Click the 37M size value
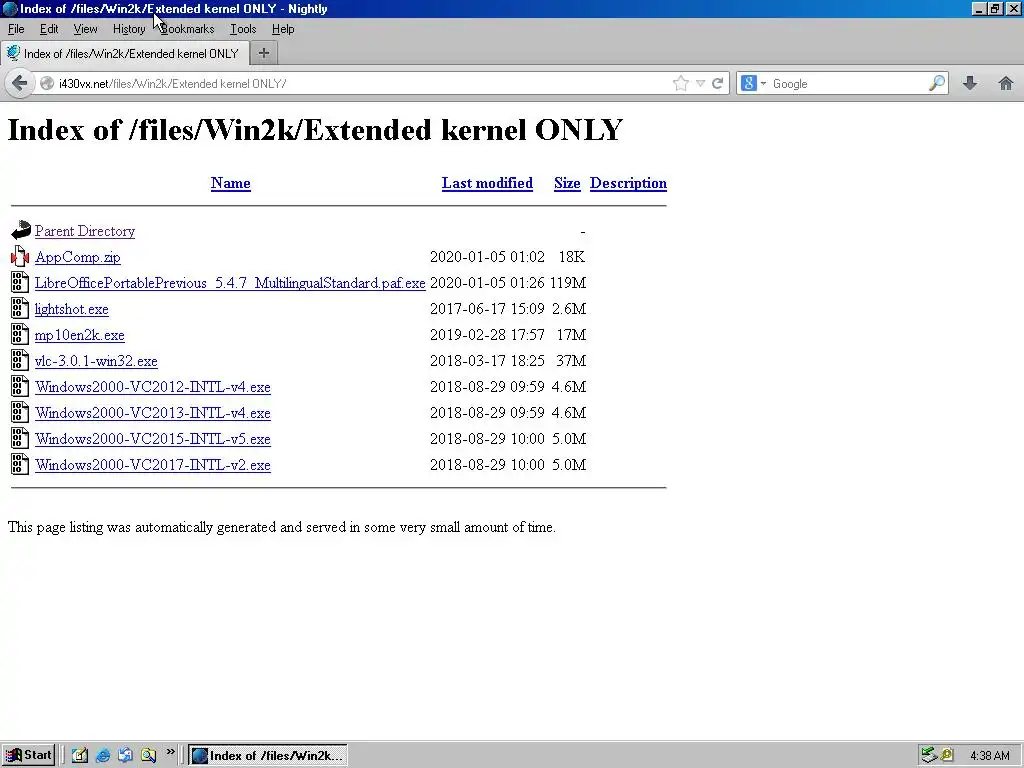The image size is (1024, 768). pyautogui.click(x=571, y=361)
